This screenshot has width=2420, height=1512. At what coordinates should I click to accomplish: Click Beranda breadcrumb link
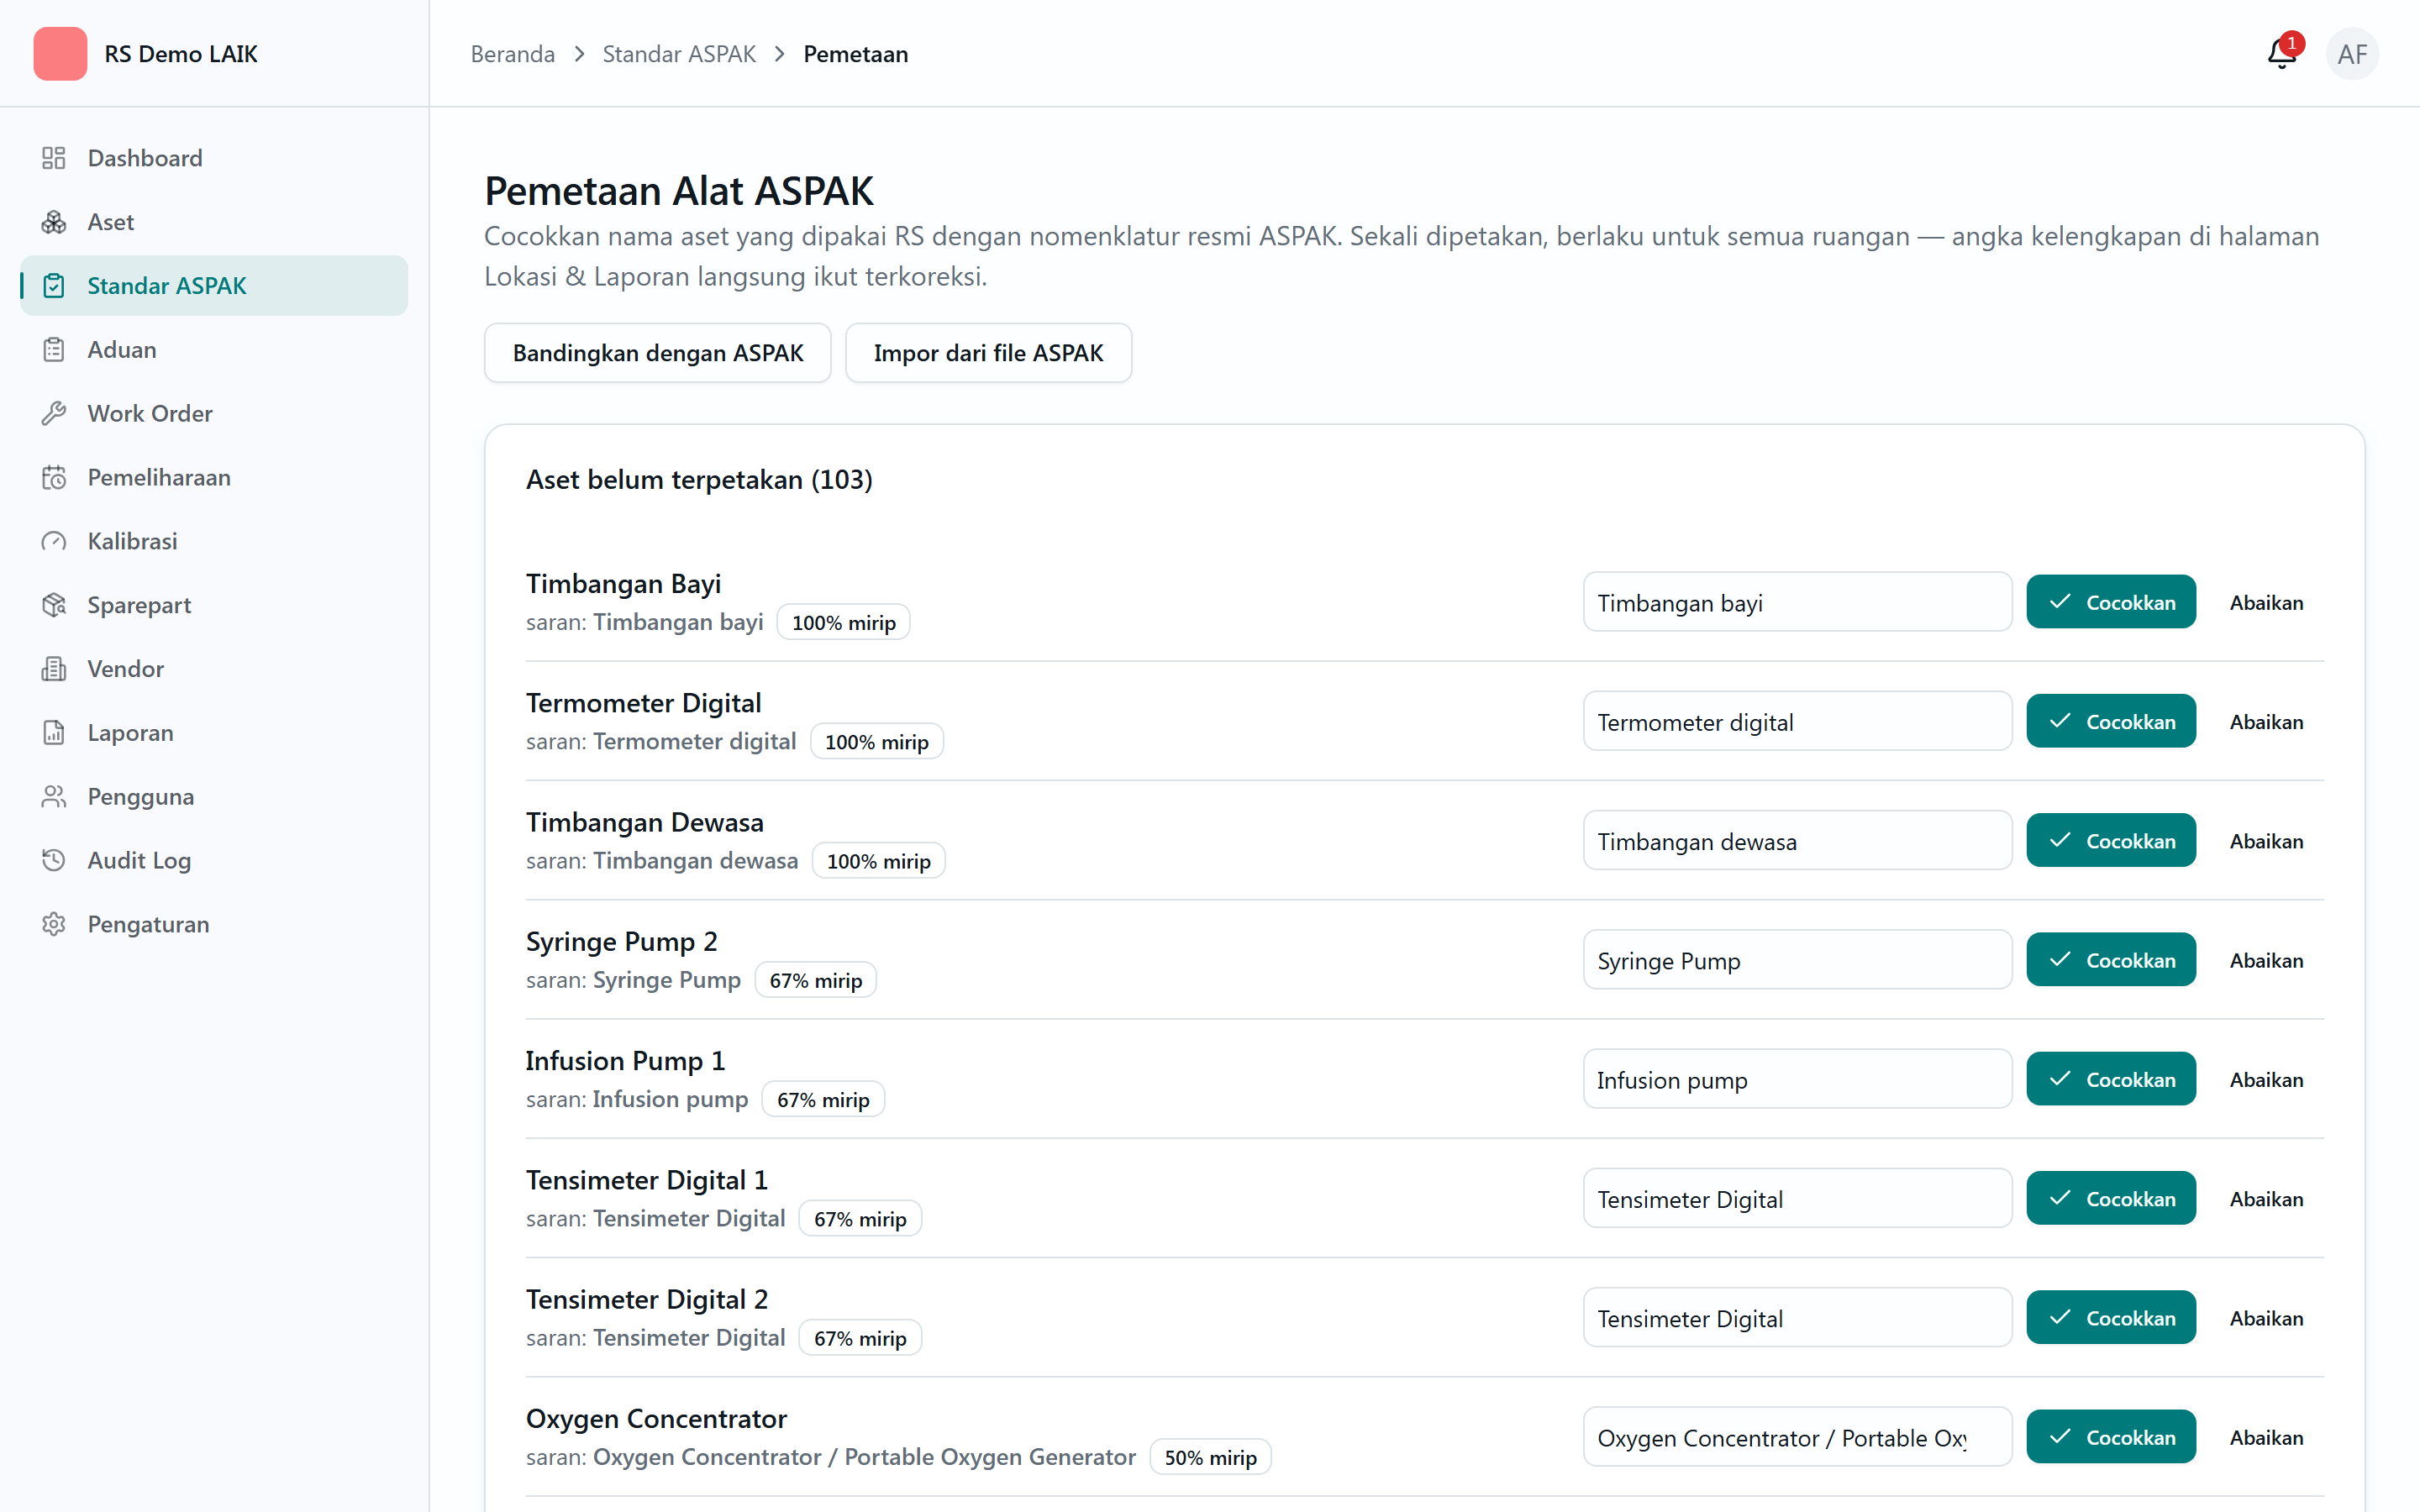(x=513, y=54)
